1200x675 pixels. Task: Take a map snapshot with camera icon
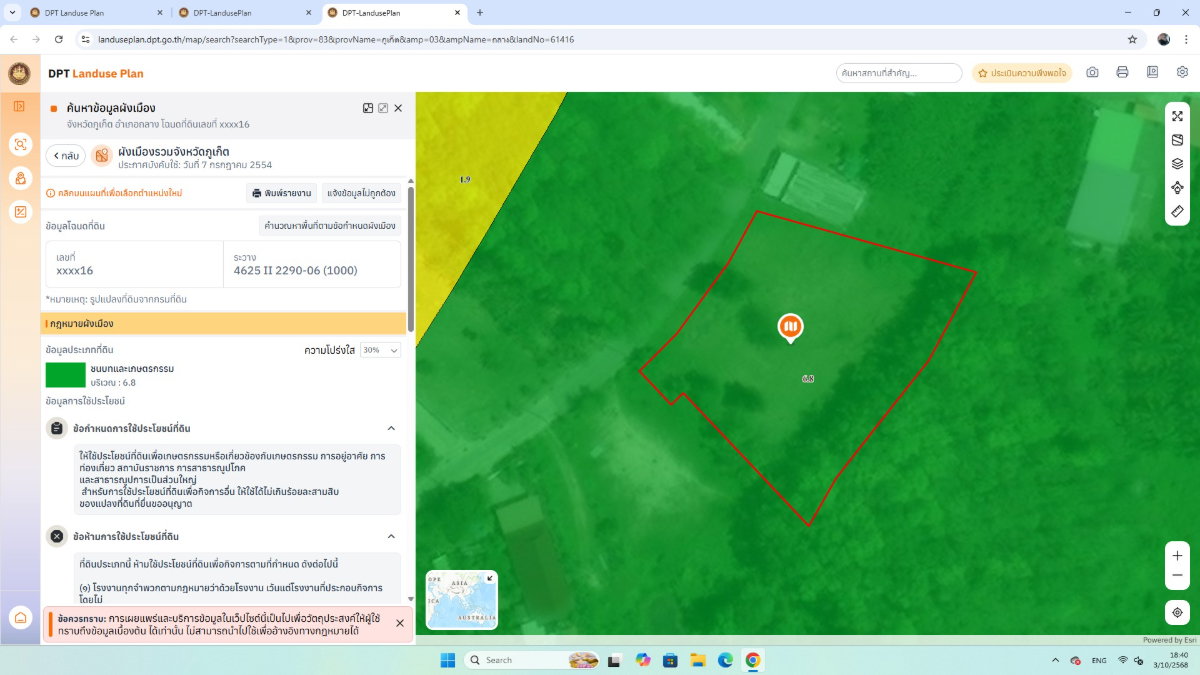pos(1092,73)
